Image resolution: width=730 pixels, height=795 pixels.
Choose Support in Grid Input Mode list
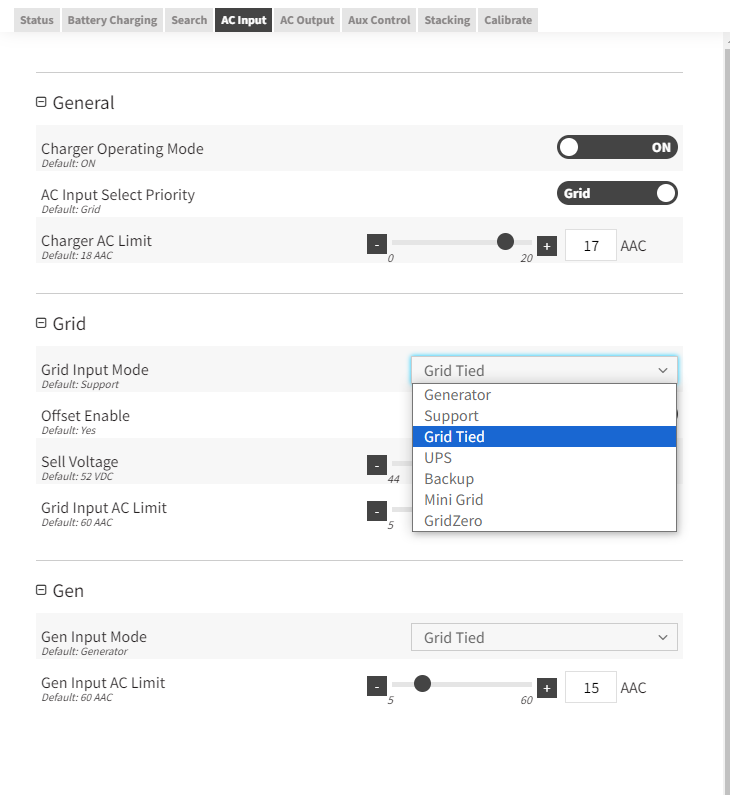coord(544,416)
